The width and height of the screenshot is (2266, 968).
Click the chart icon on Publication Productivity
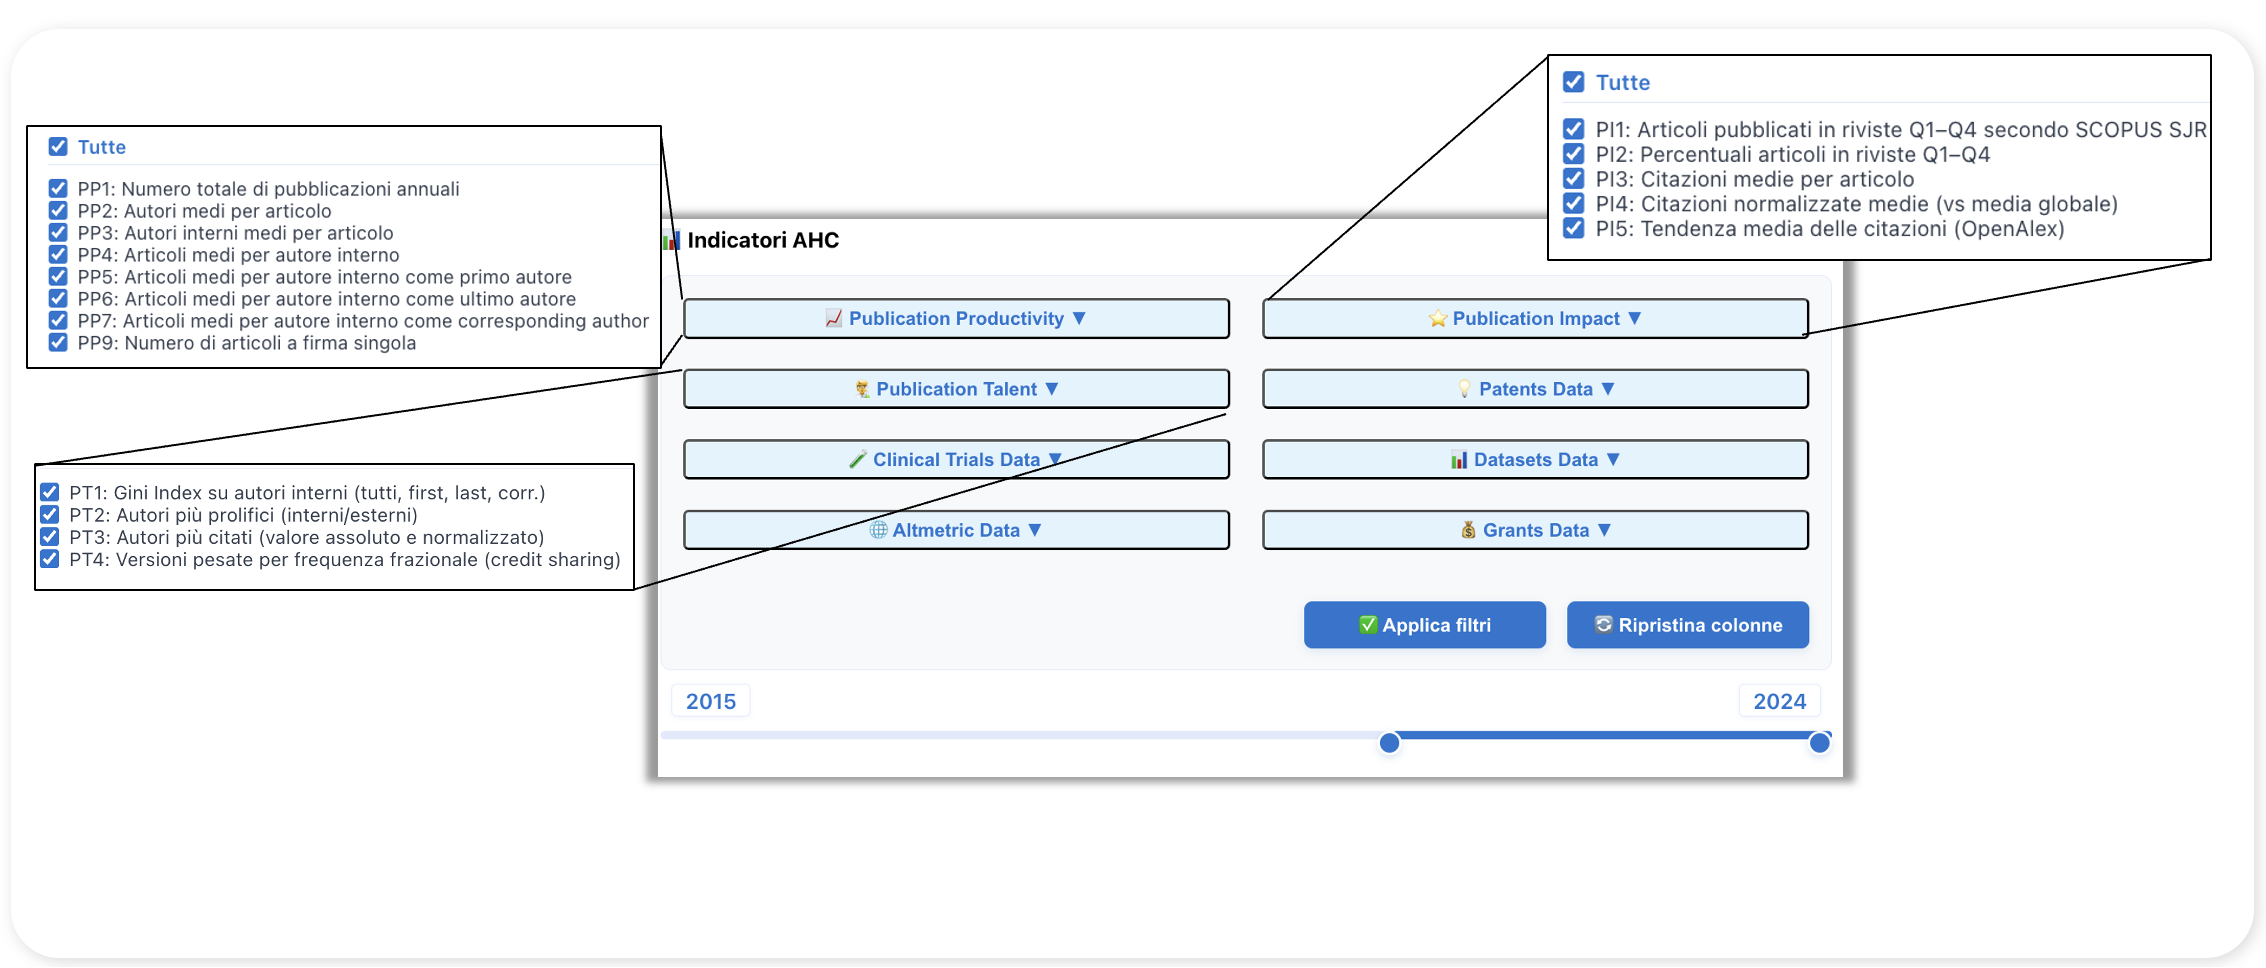click(833, 318)
